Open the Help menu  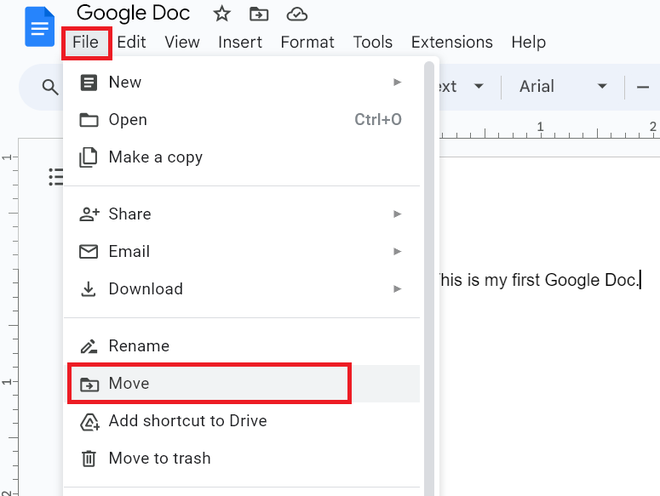point(528,42)
